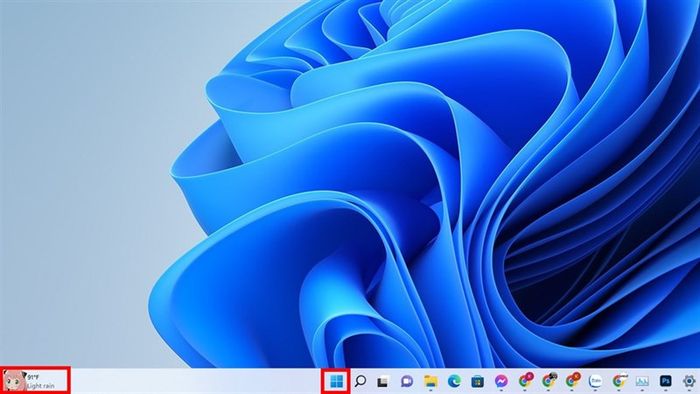The height and width of the screenshot is (394, 700).
Task: Open Task View from the taskbar
Action: pyautogui.click(x=383, y=382)
